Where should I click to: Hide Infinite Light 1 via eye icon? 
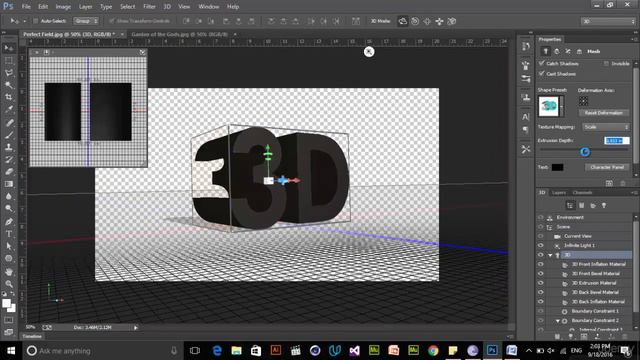click(x=541, y=245)
